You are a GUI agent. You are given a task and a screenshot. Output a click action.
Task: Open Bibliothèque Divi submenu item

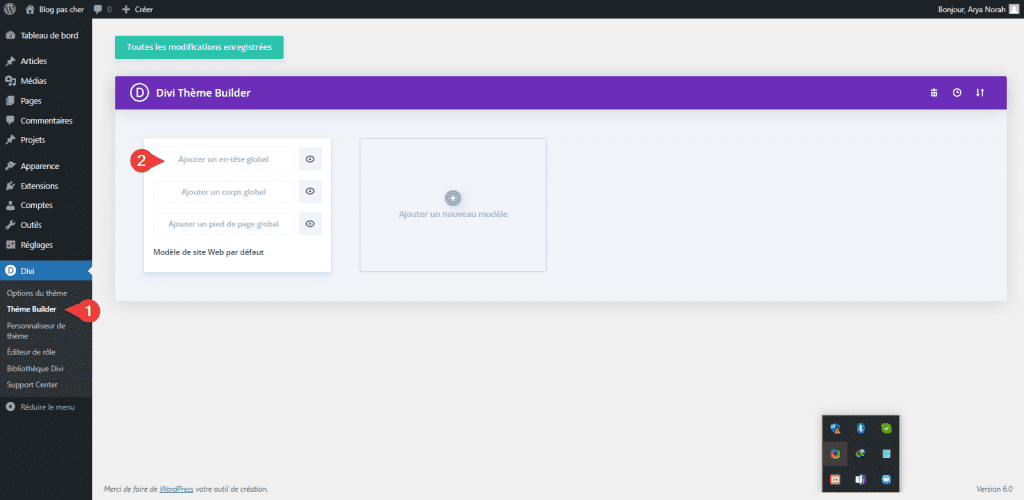pyautogui.click(x=35, y=368)
